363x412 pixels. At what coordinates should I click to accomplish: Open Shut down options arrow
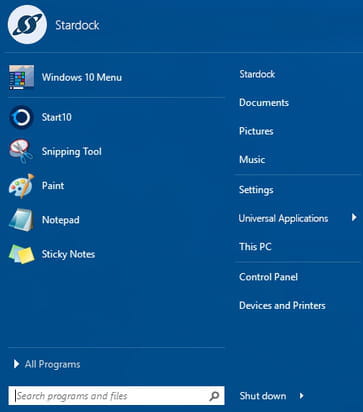coord(301,396)
